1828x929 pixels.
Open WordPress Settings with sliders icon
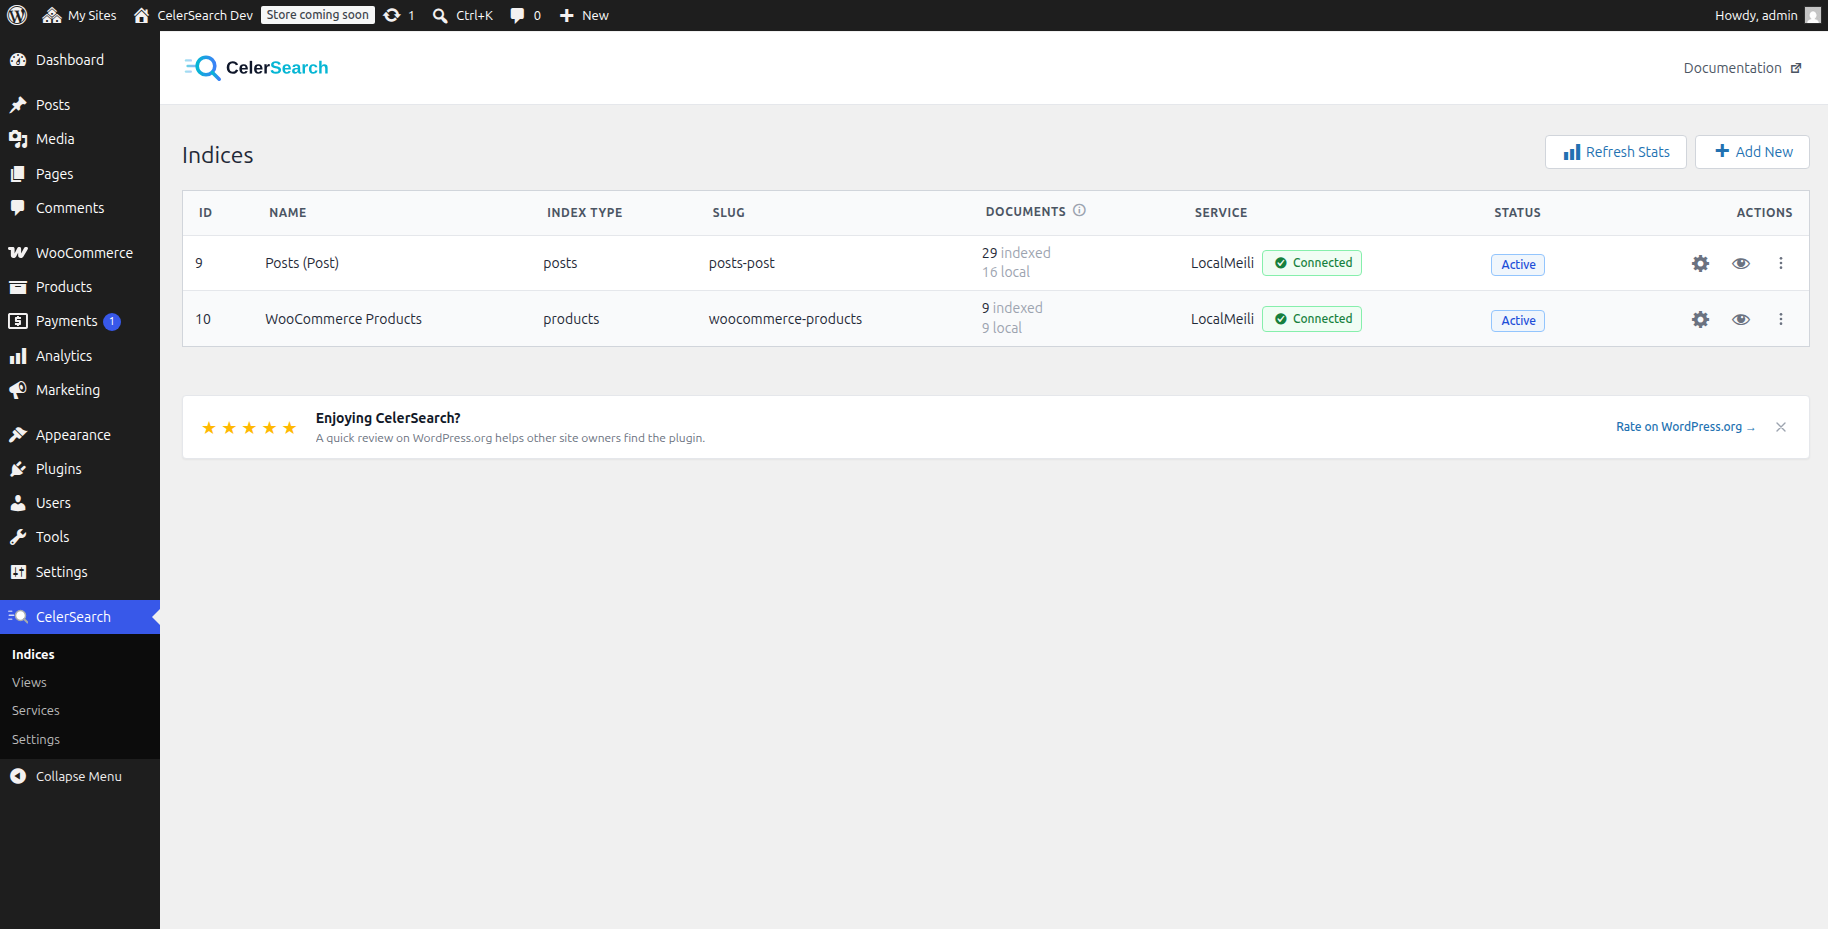pyautogui.click(x=80, y=572)
